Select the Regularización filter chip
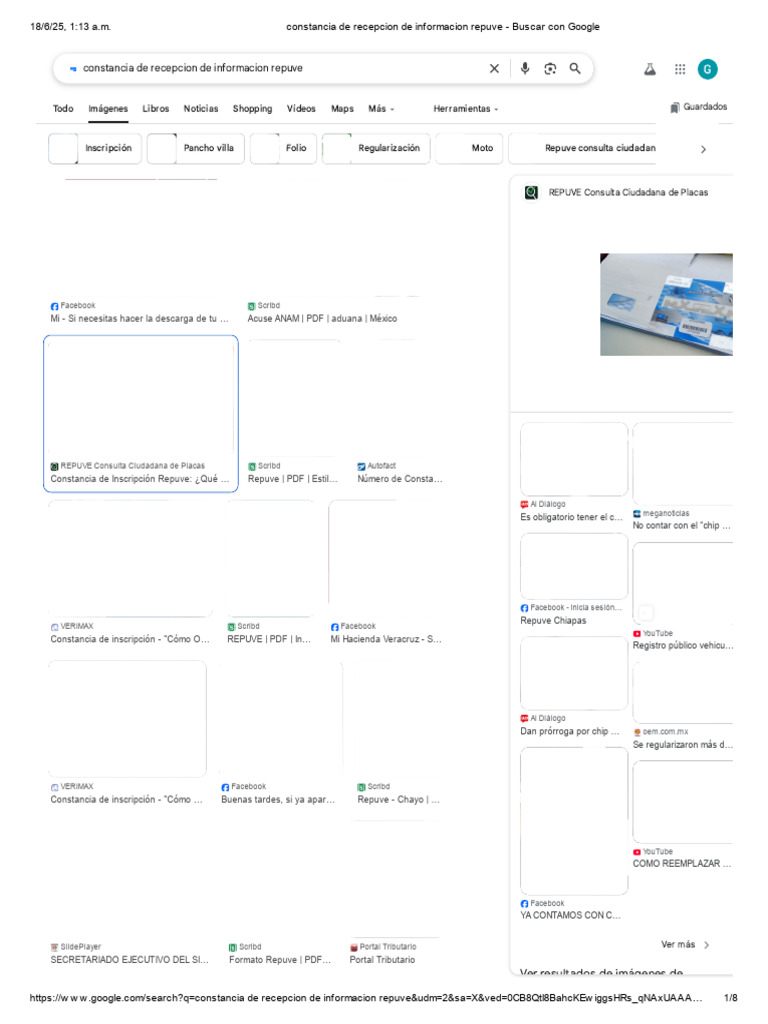Screen dimensions: 768x1024 point(376,148)
